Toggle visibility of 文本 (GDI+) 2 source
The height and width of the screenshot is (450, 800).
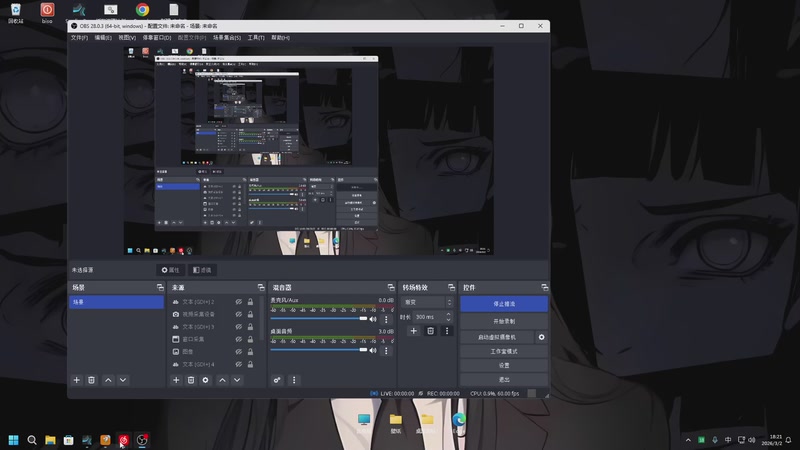(x=238, y=302)
